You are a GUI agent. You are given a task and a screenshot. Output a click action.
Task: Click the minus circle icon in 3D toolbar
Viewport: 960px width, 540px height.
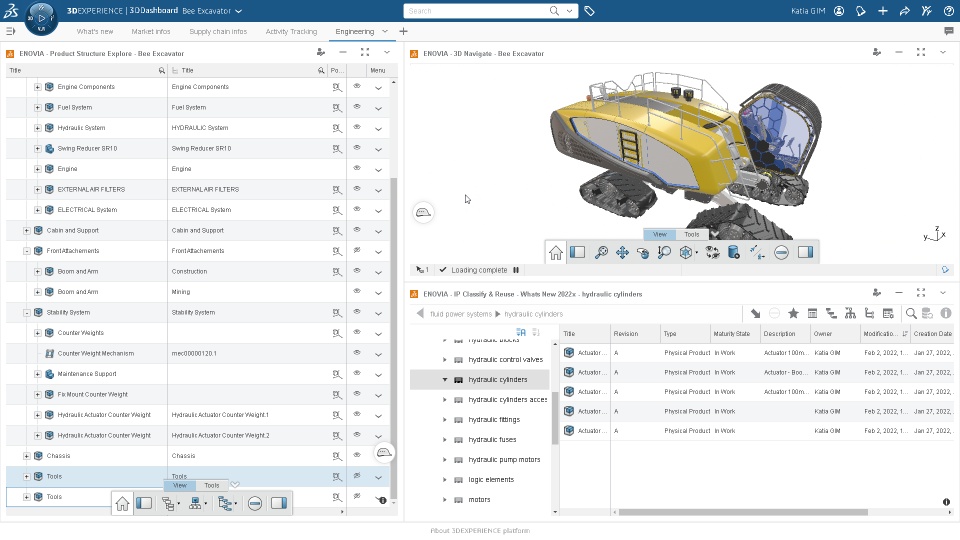781,252
